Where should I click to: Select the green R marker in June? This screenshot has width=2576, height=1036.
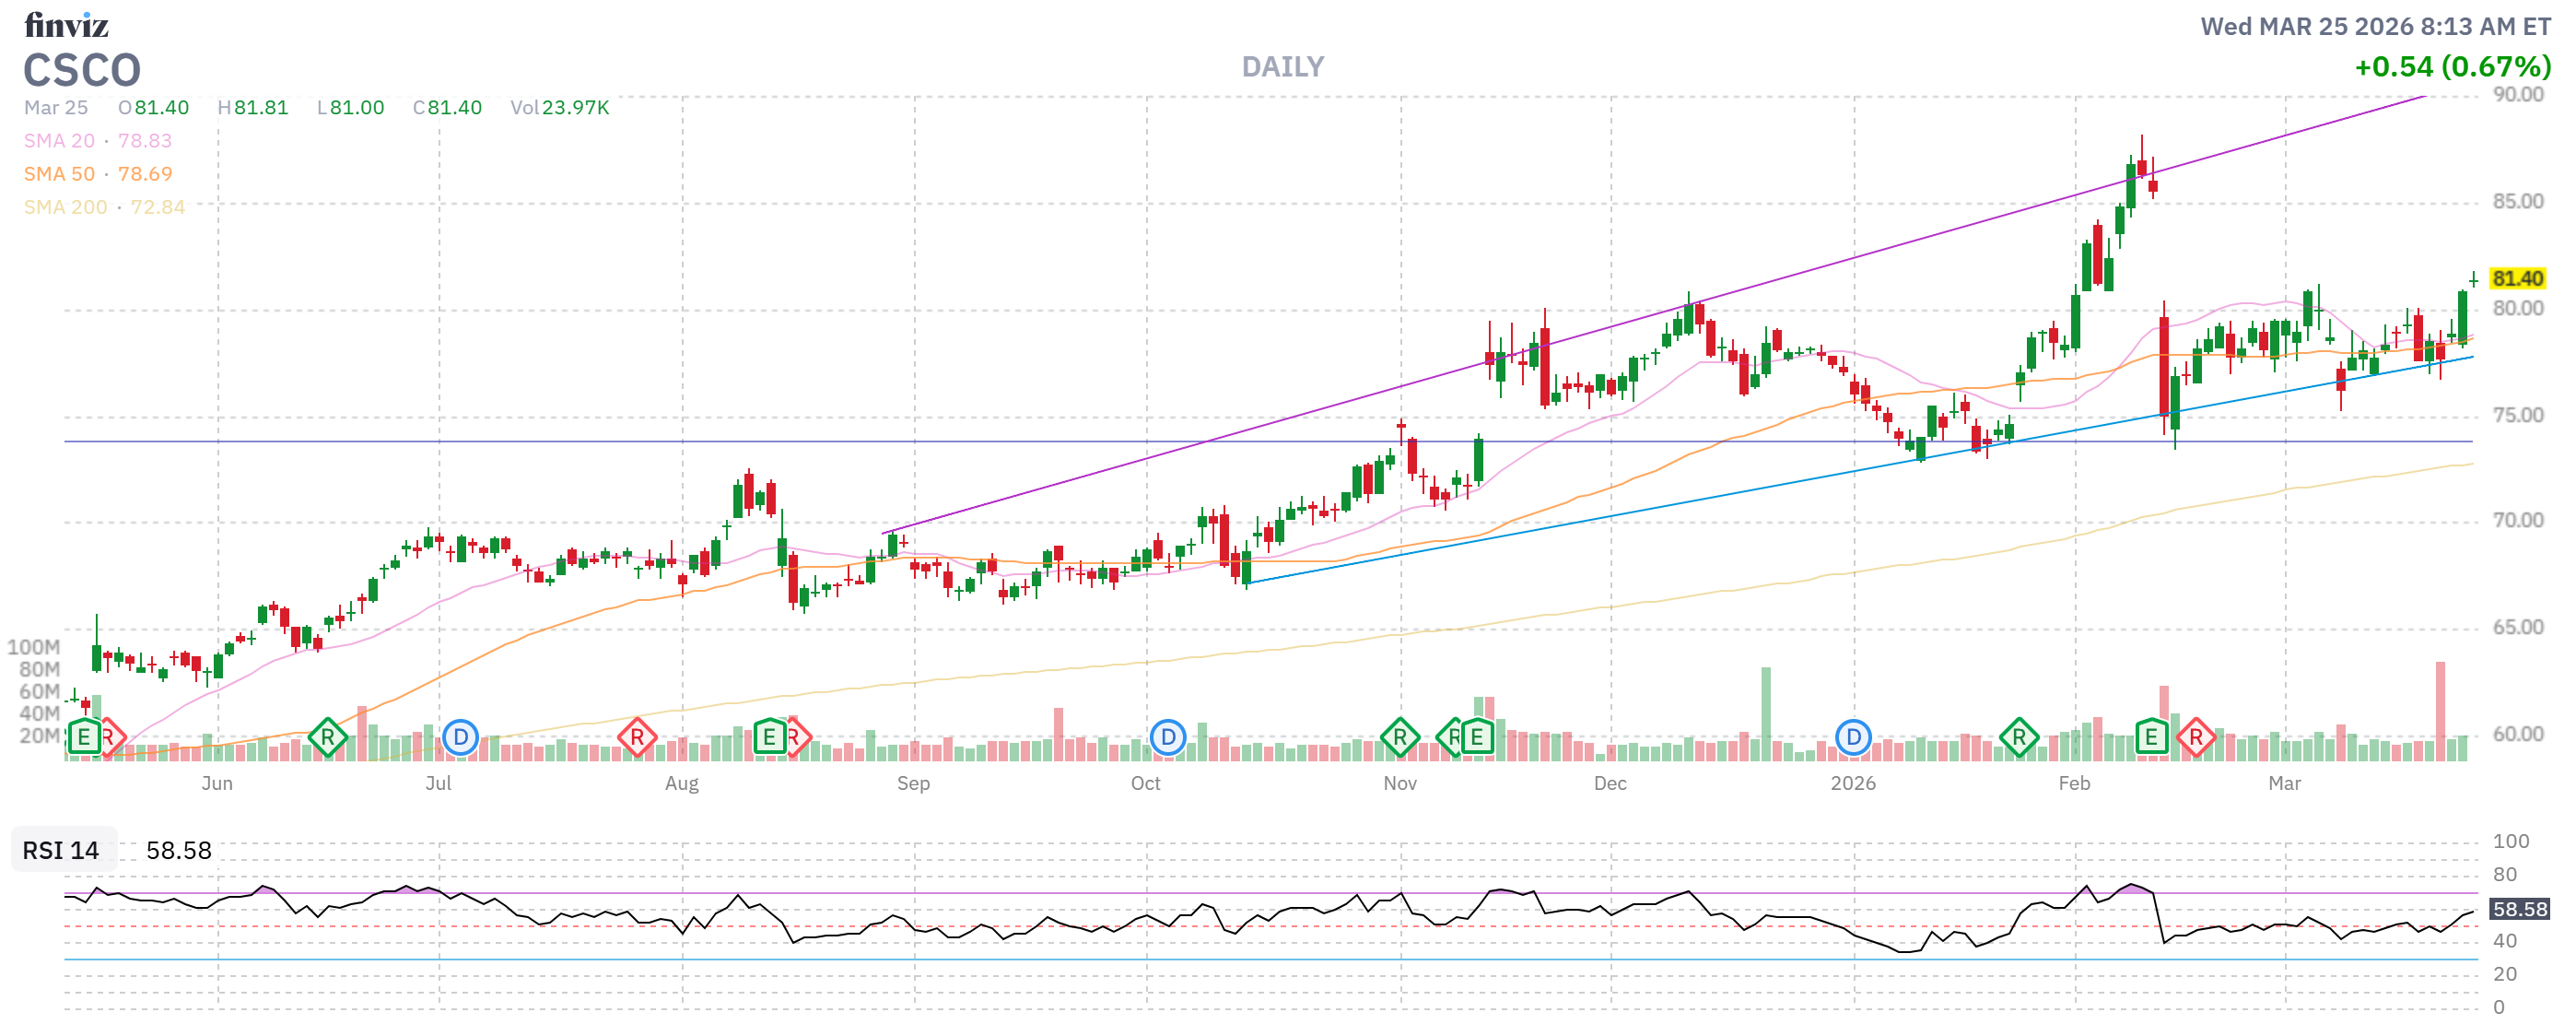[327, 738]
